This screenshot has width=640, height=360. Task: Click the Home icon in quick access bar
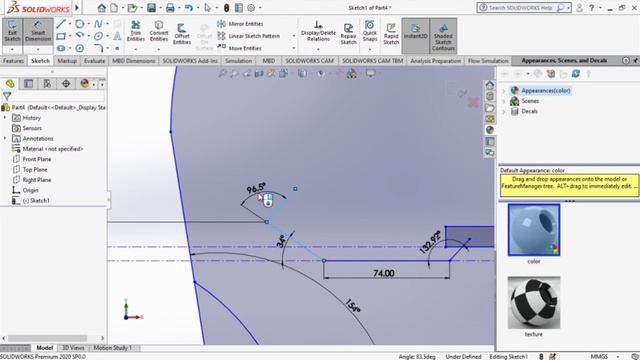(101, 7)
